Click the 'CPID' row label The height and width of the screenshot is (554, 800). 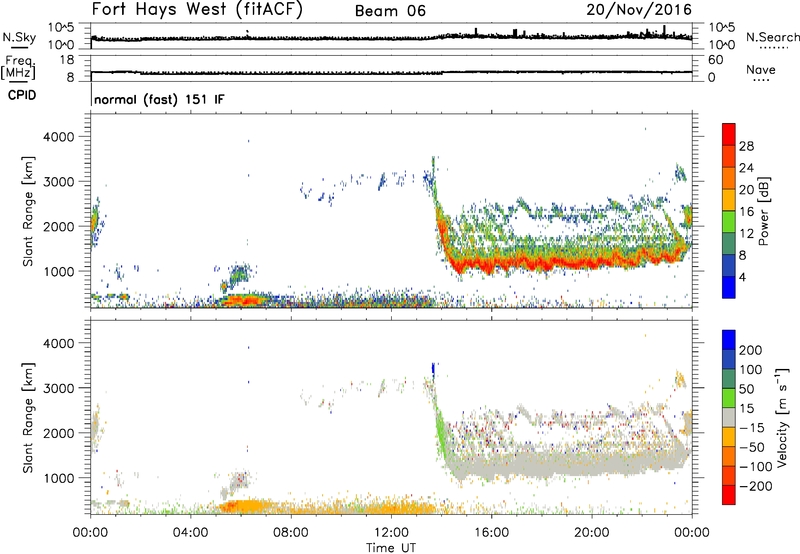click(22, 95)
